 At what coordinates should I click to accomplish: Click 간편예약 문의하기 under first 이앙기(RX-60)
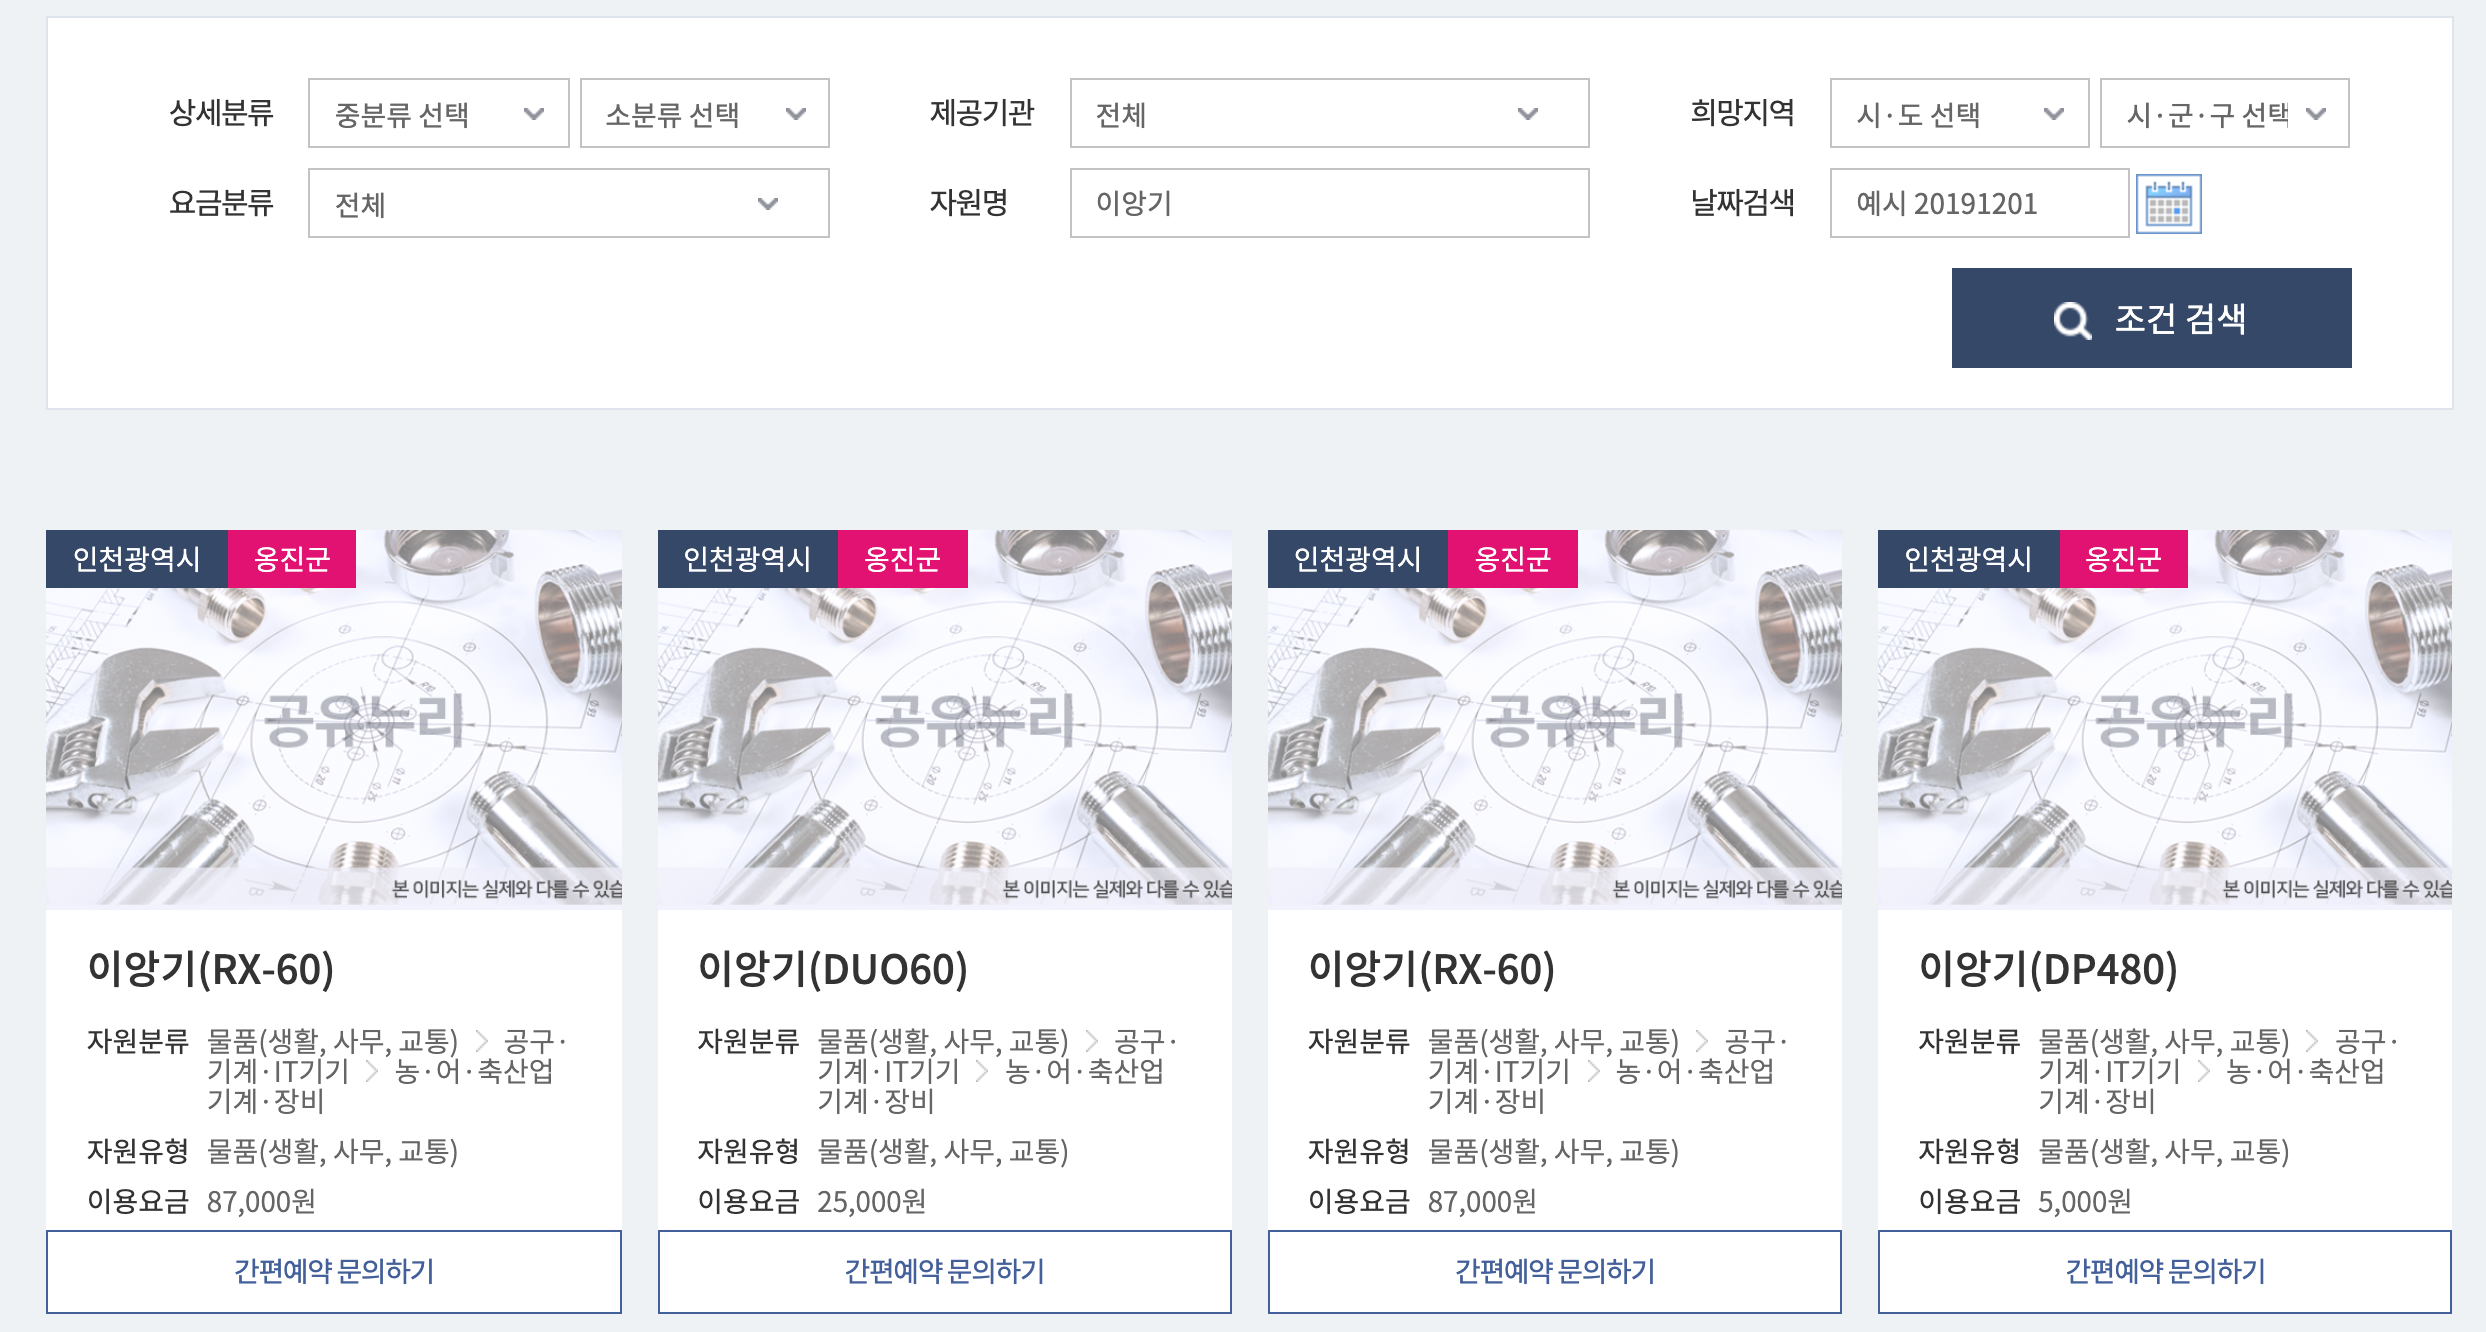pyautogui.click(x=334, y=1271)
